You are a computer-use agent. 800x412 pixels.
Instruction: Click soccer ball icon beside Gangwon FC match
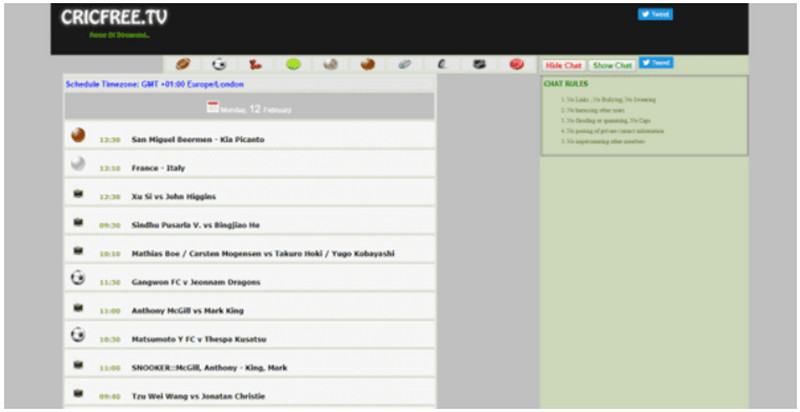point(78,278)
